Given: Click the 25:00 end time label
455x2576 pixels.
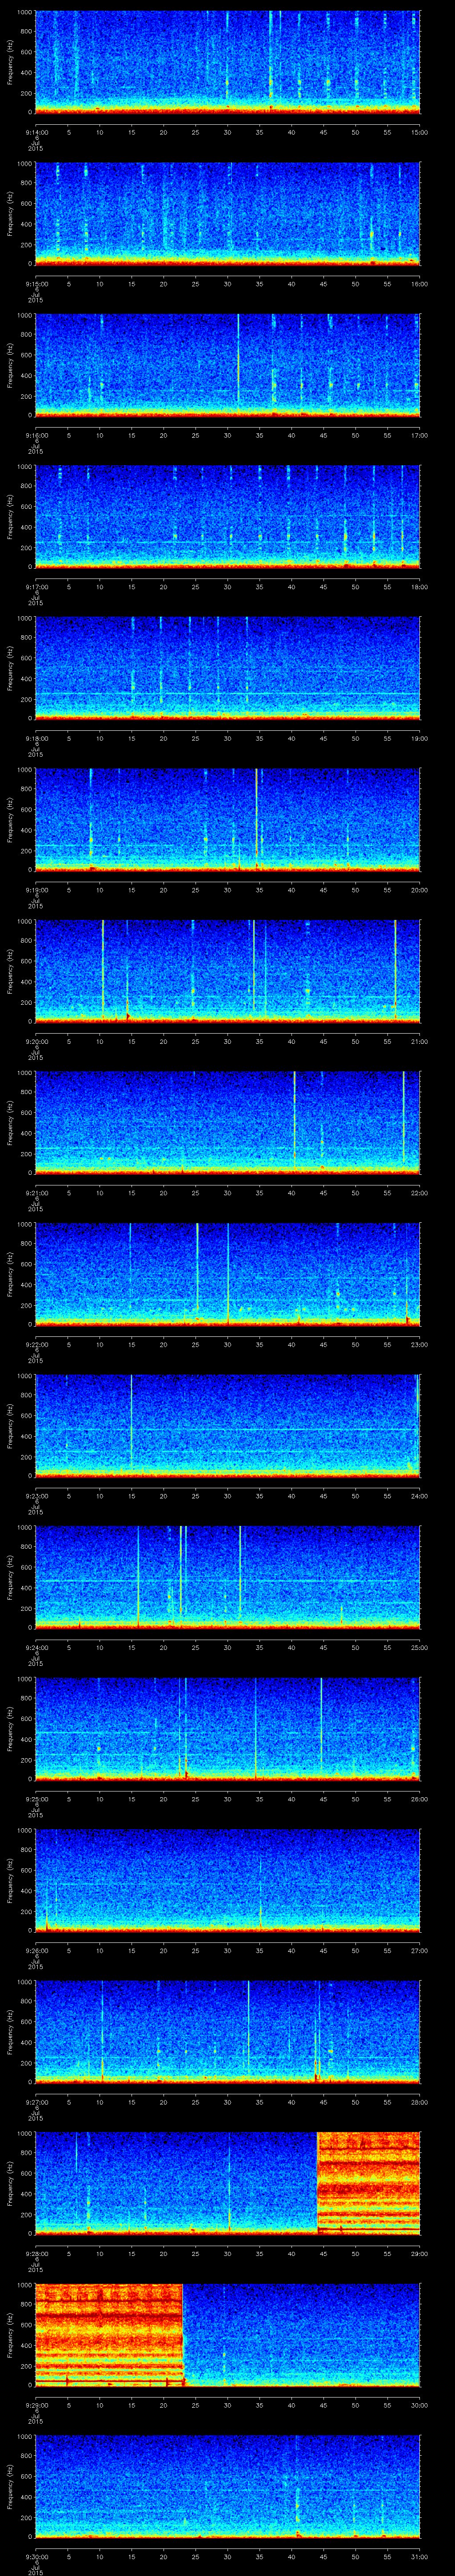Looking at the screenshot, I should (x=419, y=1647).
